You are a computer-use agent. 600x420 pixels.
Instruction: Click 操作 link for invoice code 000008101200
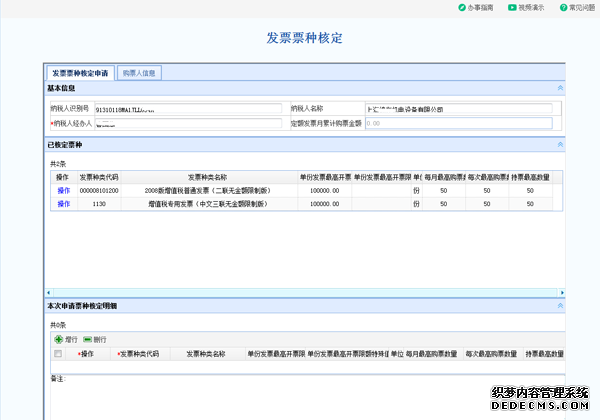[64, 190]
